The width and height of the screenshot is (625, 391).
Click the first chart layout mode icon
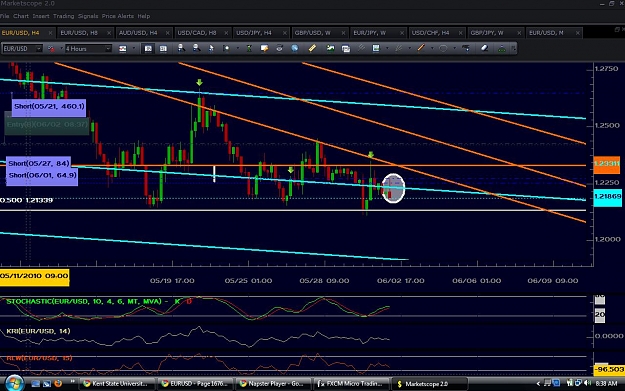pos(148,49)
